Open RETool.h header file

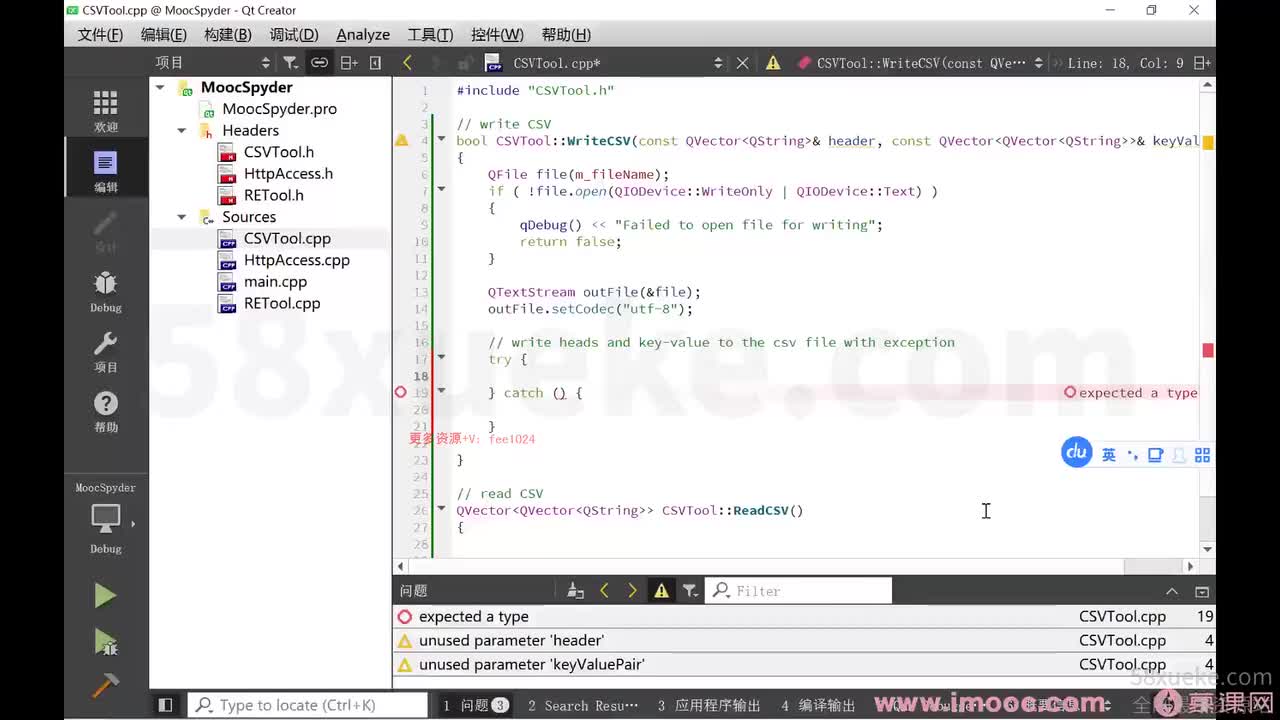coord(273,195)
